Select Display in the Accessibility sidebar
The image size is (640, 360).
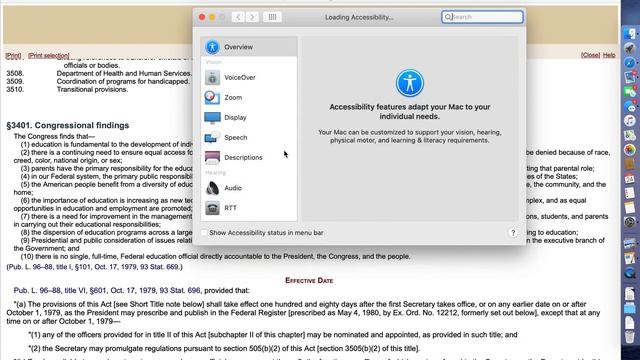(x=249, y=117)
